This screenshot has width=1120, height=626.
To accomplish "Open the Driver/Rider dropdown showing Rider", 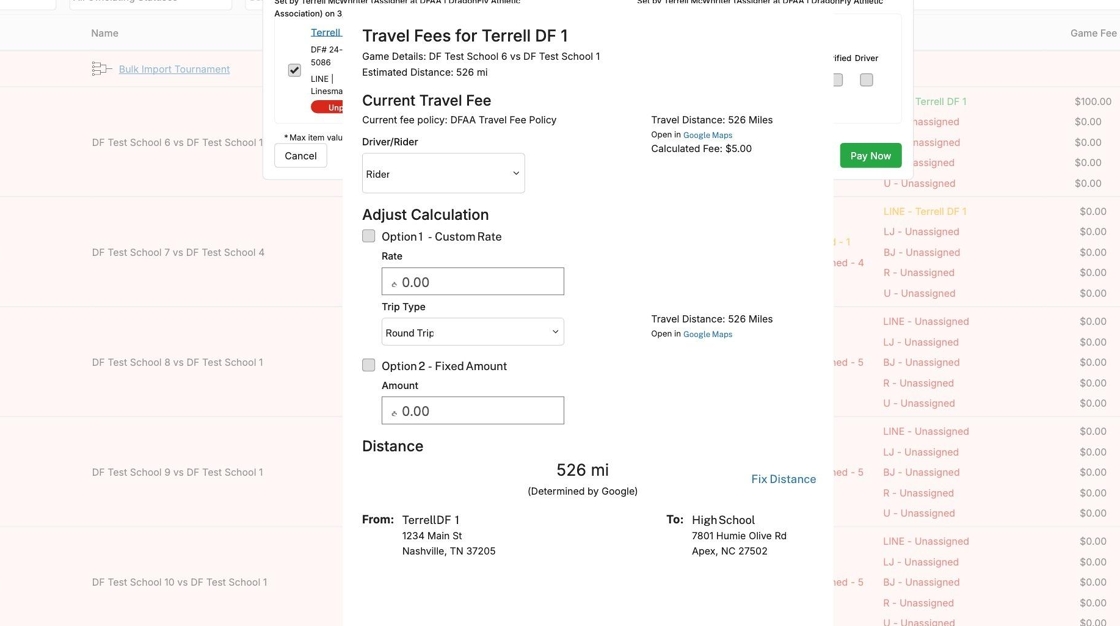I will tap(443, 174).
